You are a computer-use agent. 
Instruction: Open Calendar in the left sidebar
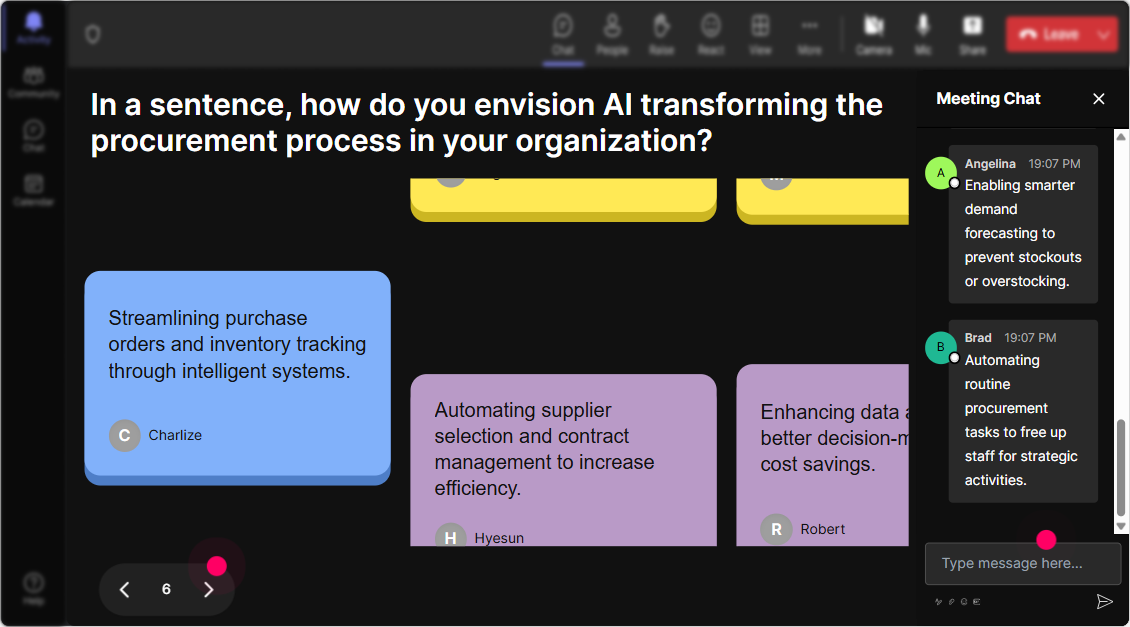coord(33,190)
